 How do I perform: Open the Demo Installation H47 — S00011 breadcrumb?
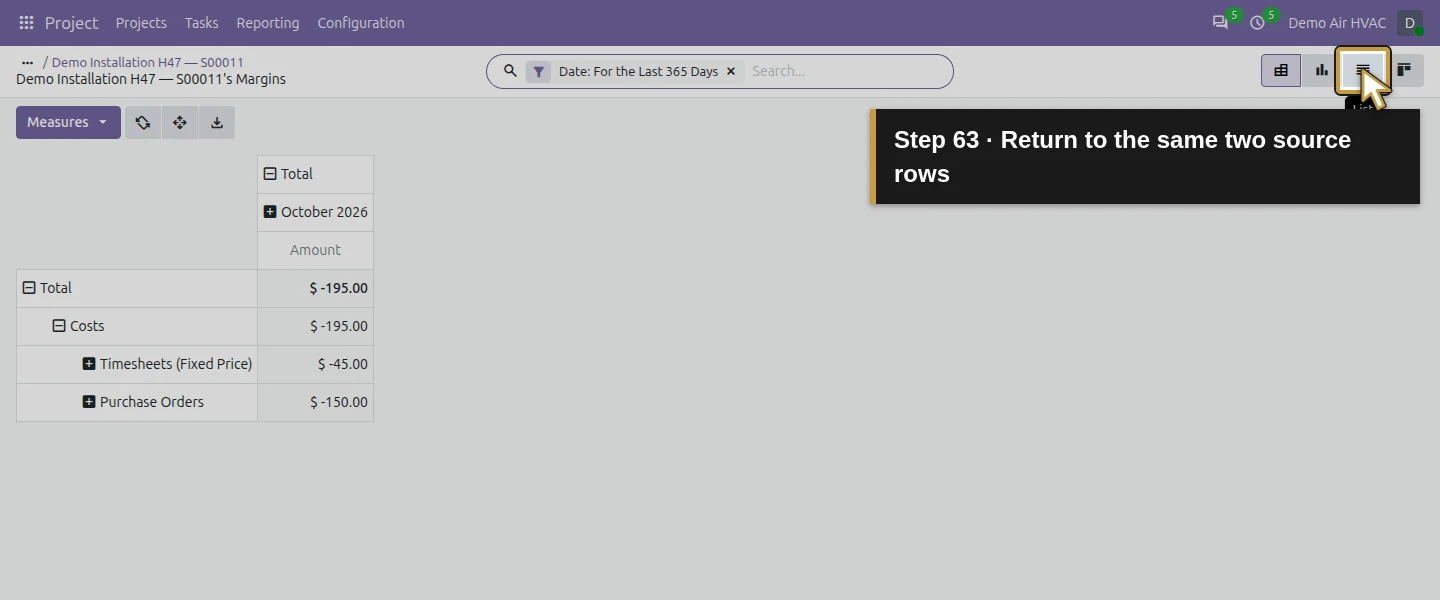point(148,62)
